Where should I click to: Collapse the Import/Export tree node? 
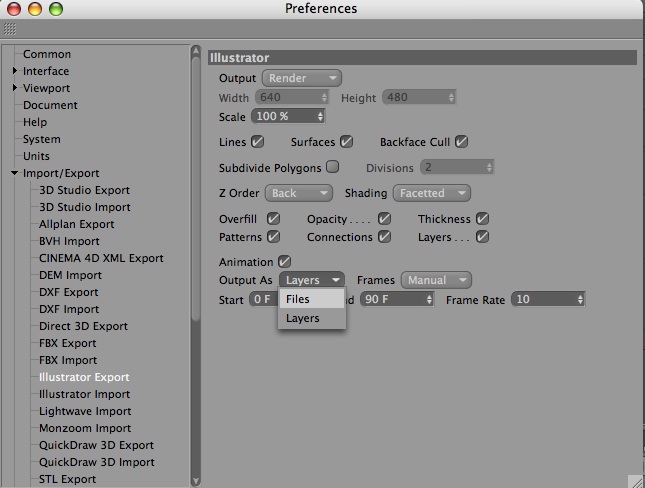pyautogui.click(x=15, y=173)
